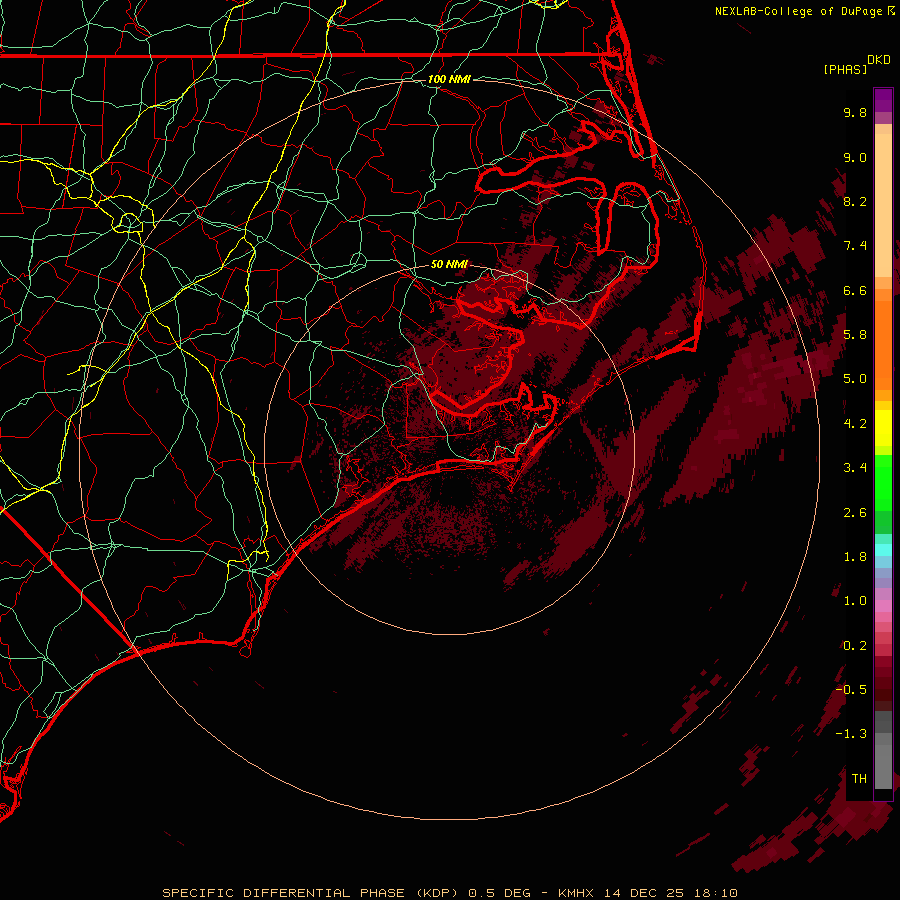Image resolution: width=900 pixels, height=900 pixels.
Task: Click the DKD units label above the scale
Action: pos(879,60)
